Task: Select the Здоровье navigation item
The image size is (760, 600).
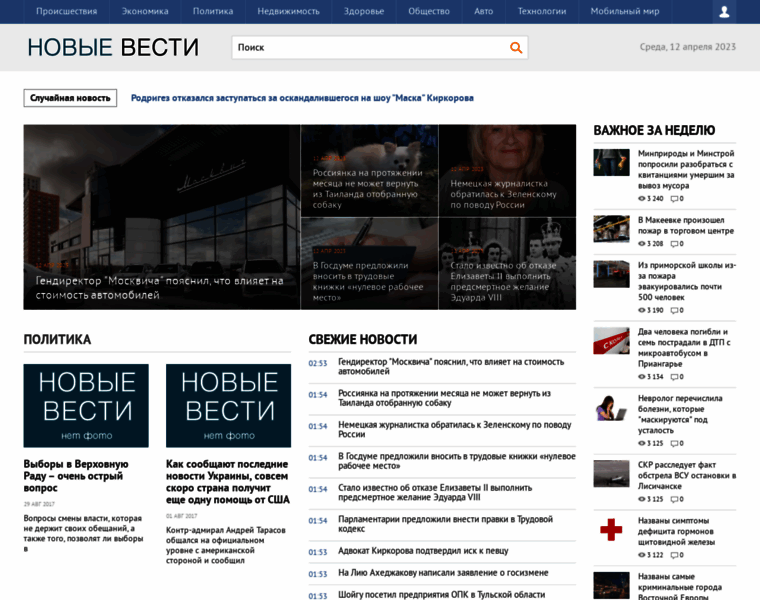Action: (x=364, y=11)
